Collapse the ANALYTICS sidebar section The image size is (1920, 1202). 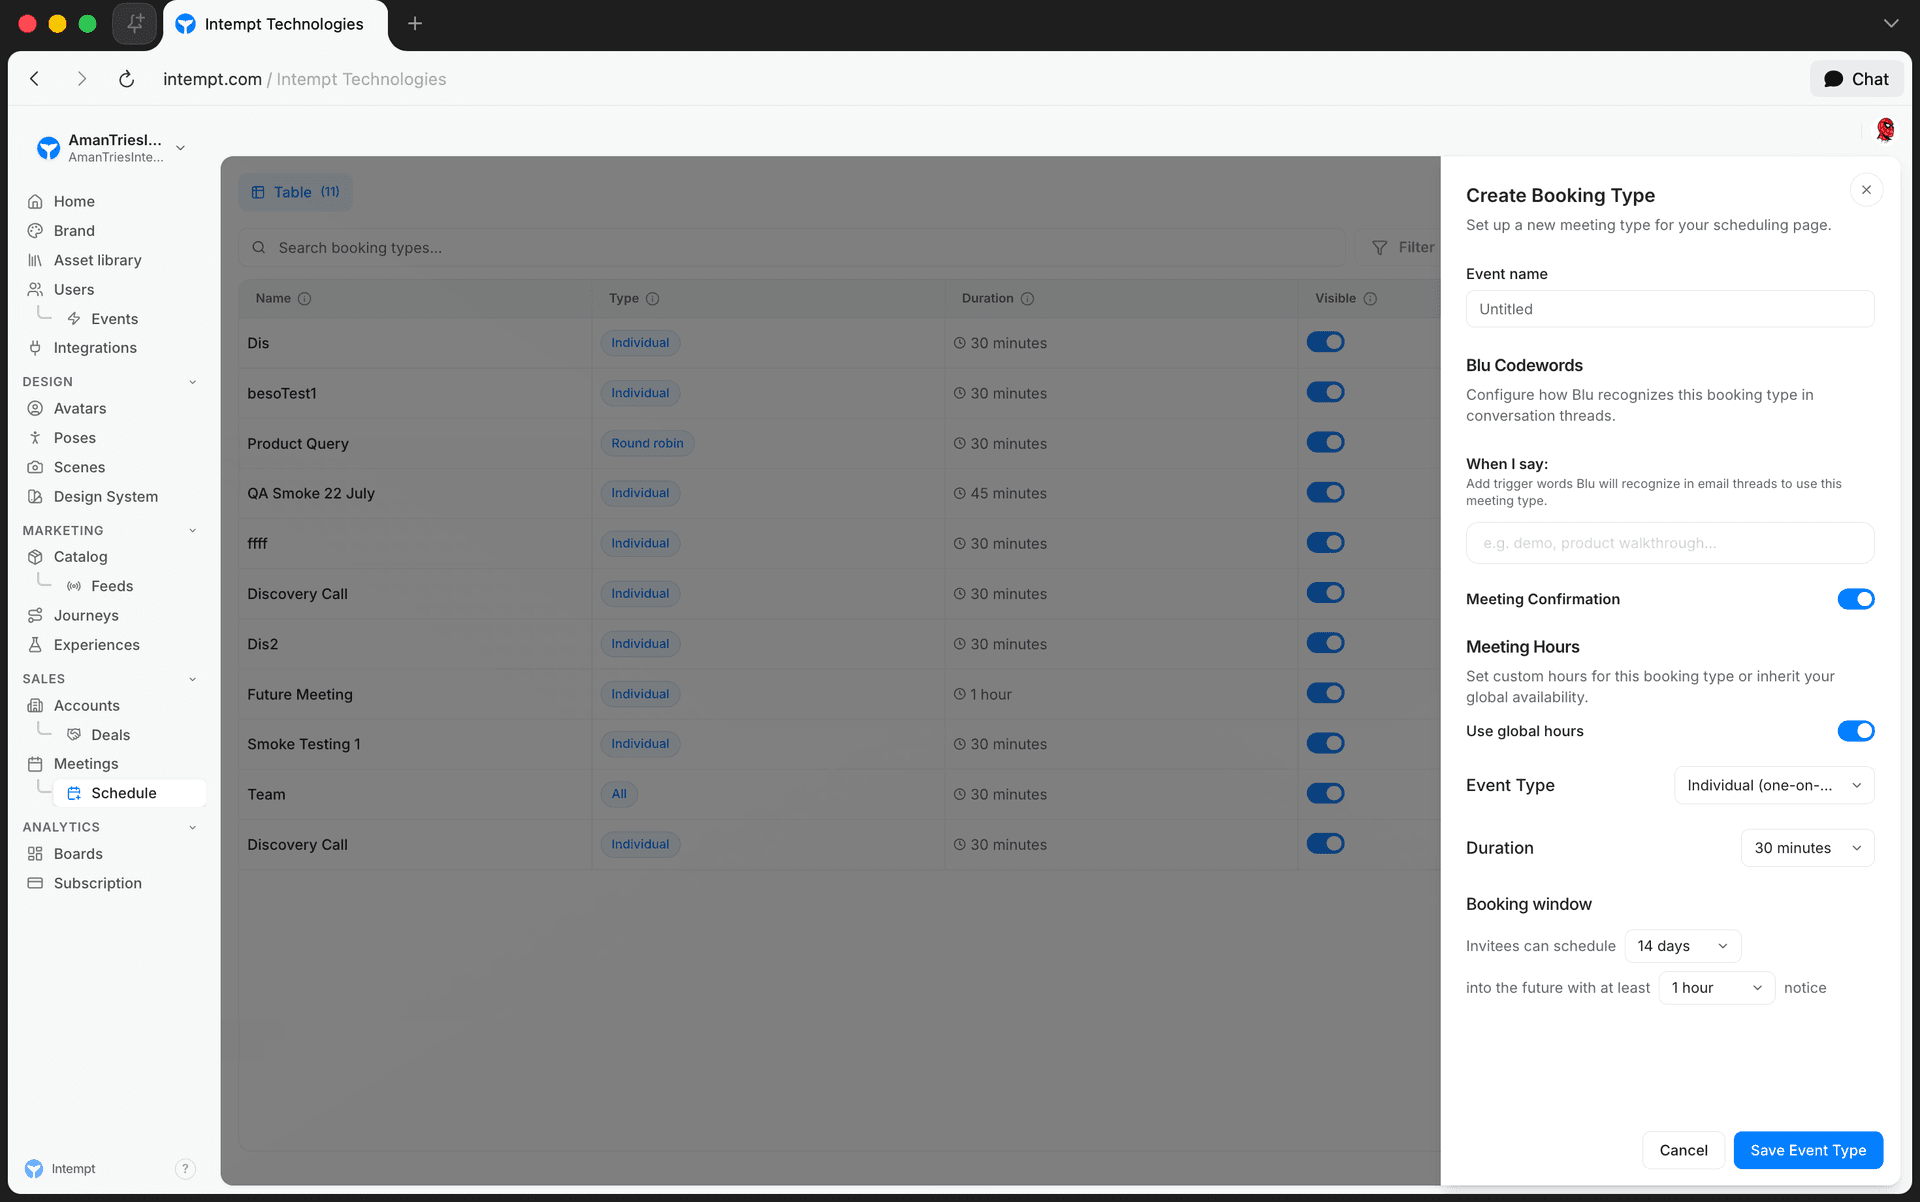193,827
